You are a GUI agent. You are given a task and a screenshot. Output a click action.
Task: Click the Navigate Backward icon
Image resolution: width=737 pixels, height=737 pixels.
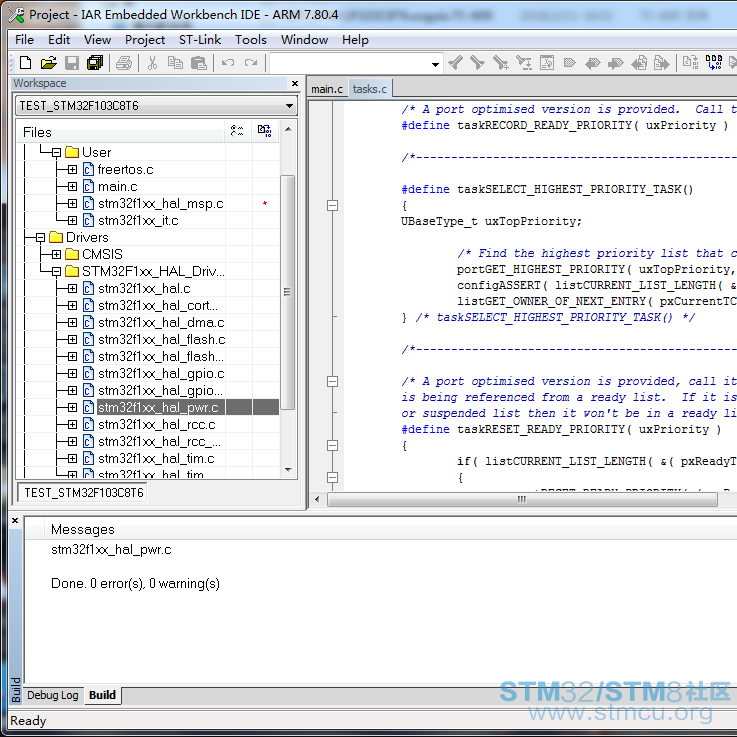pos(639,63)
